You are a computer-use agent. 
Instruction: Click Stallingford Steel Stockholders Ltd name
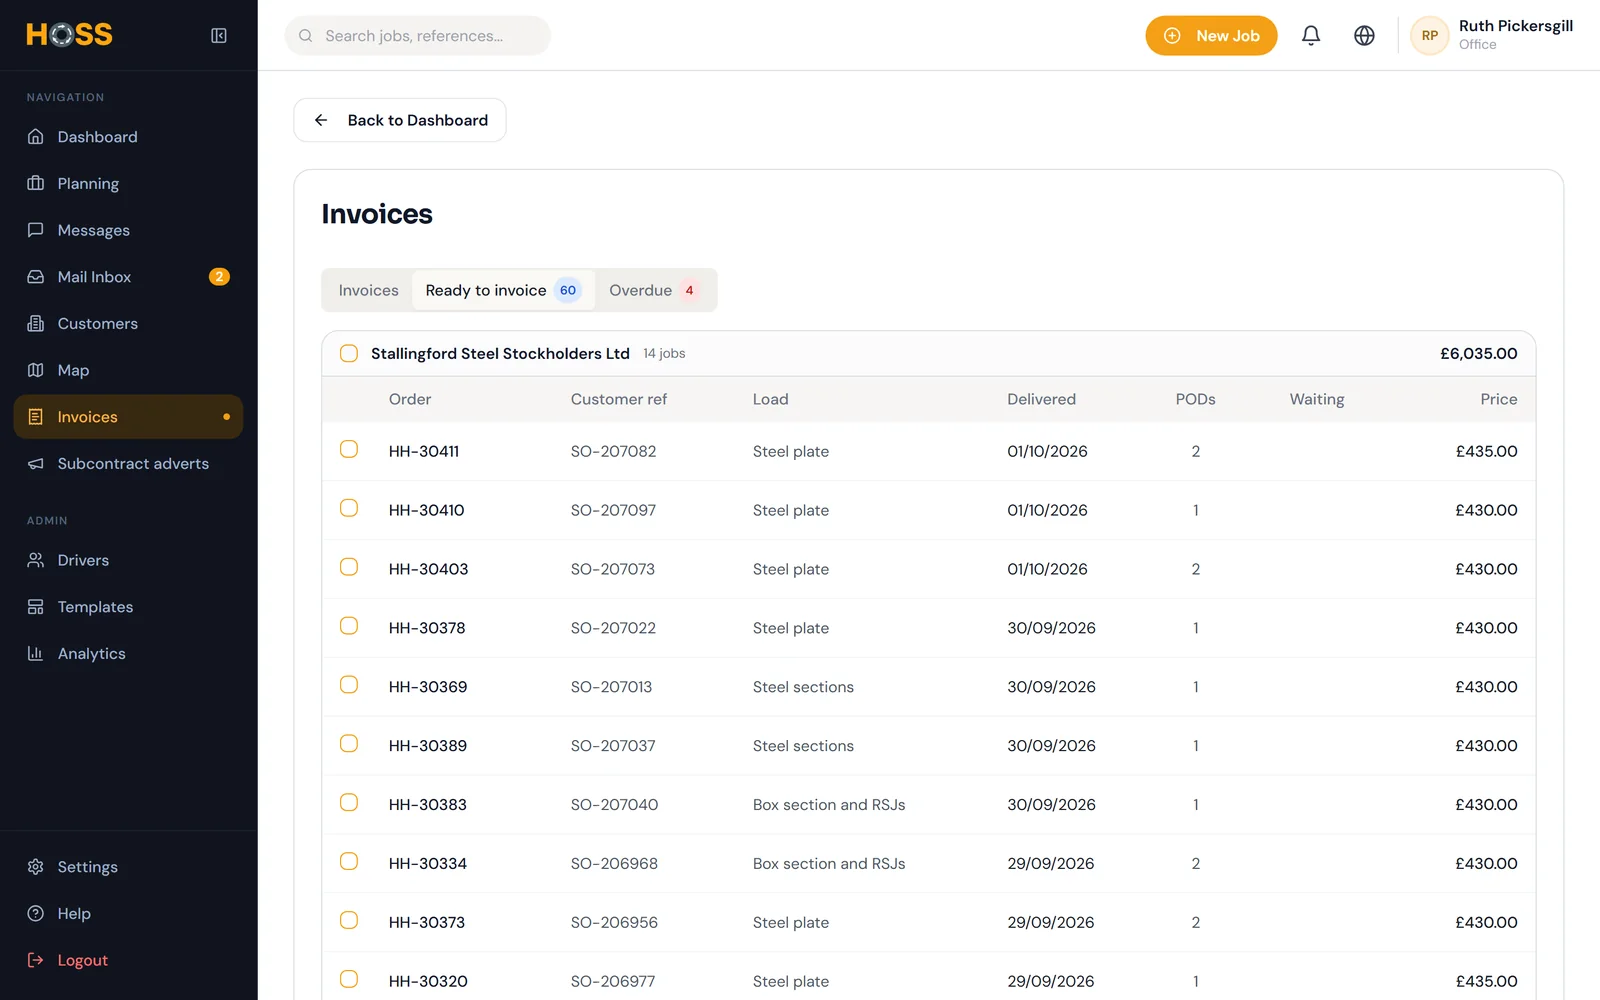click(x=500, y=353)
